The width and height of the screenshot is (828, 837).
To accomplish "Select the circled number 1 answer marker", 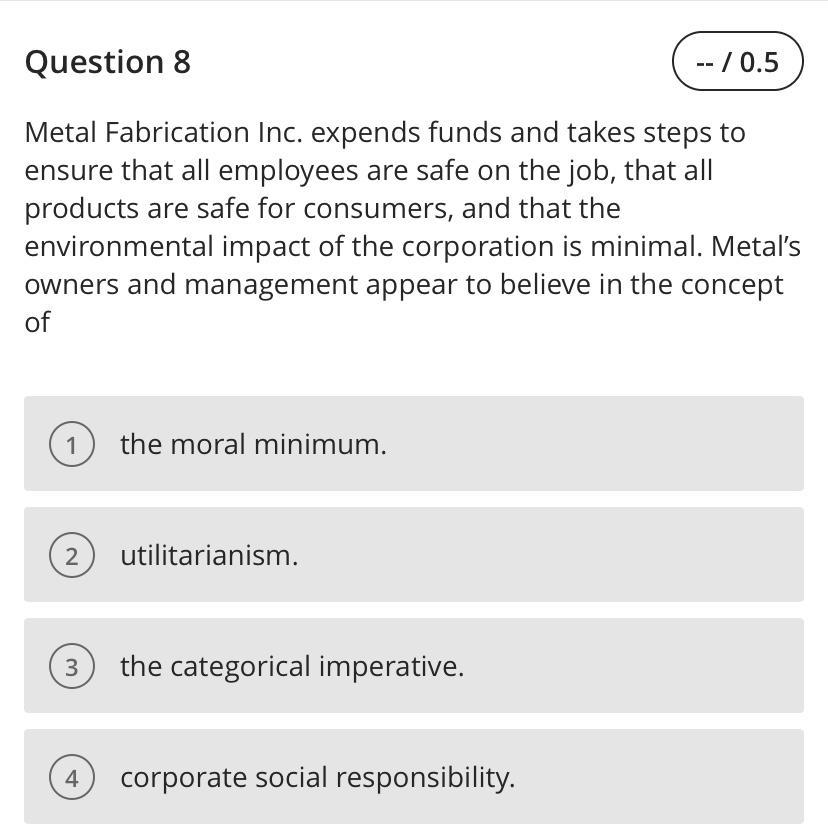I will 72,444.
